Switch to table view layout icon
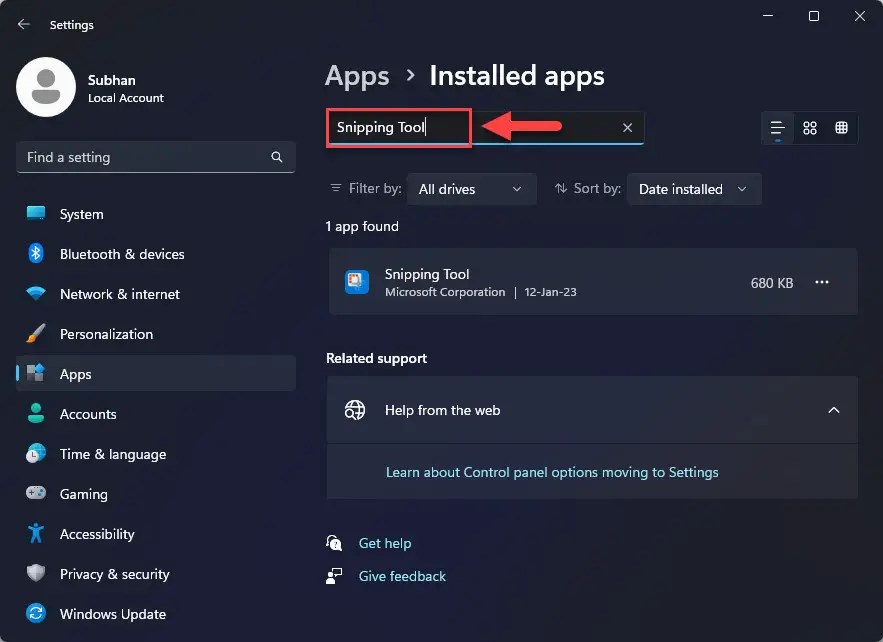883x642 pixels. click(x=841, y=128)
